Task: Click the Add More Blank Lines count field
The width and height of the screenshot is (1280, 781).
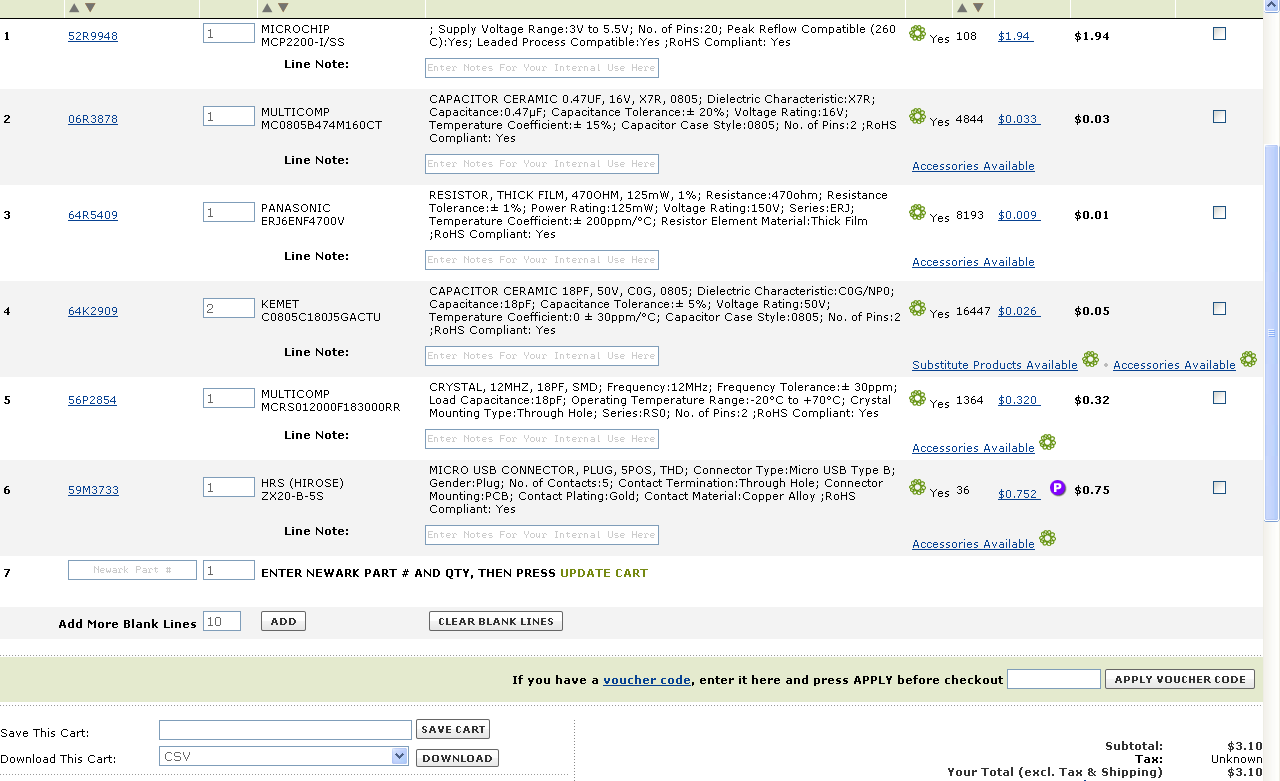Action: pos(222,621)
